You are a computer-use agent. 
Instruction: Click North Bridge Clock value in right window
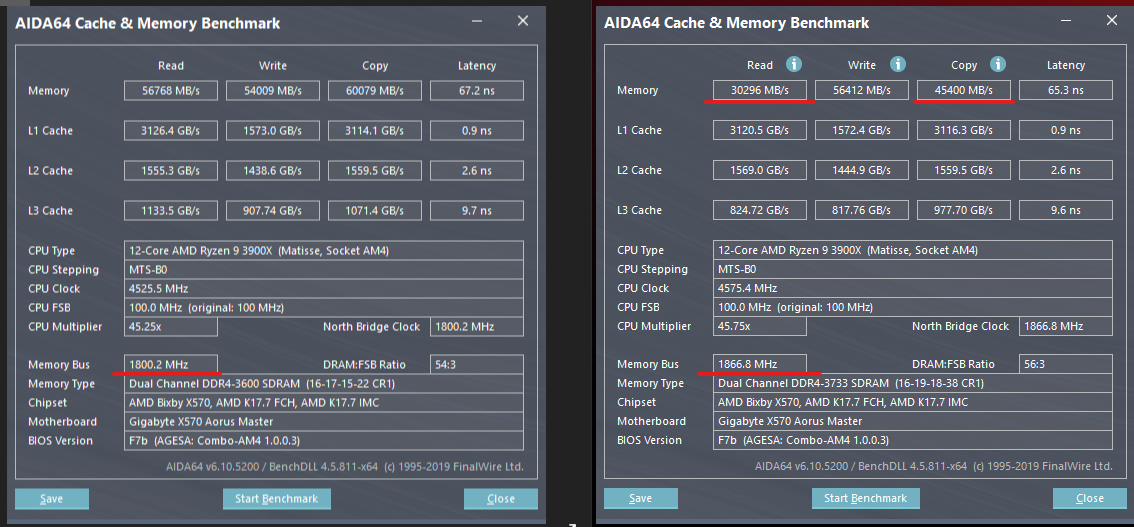(1066, 326)
